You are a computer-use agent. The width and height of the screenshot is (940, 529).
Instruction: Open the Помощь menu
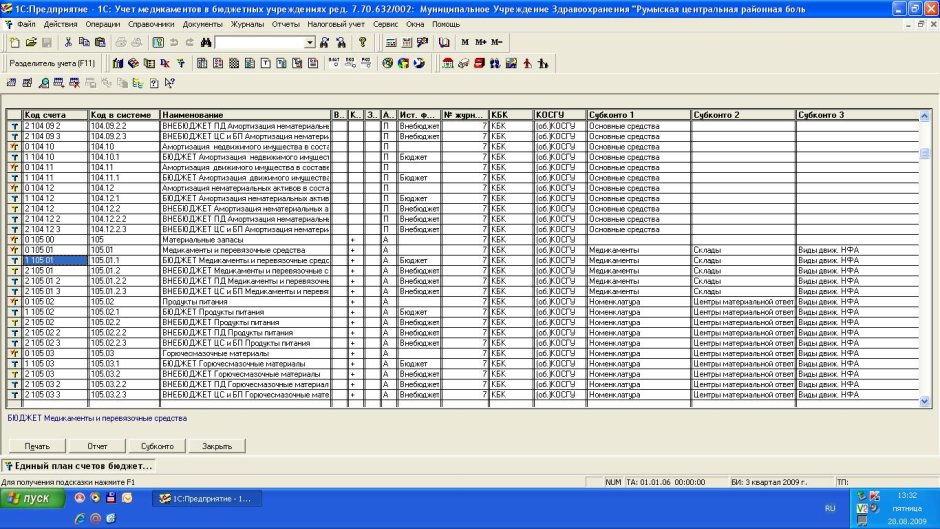[x=446, y=24]
